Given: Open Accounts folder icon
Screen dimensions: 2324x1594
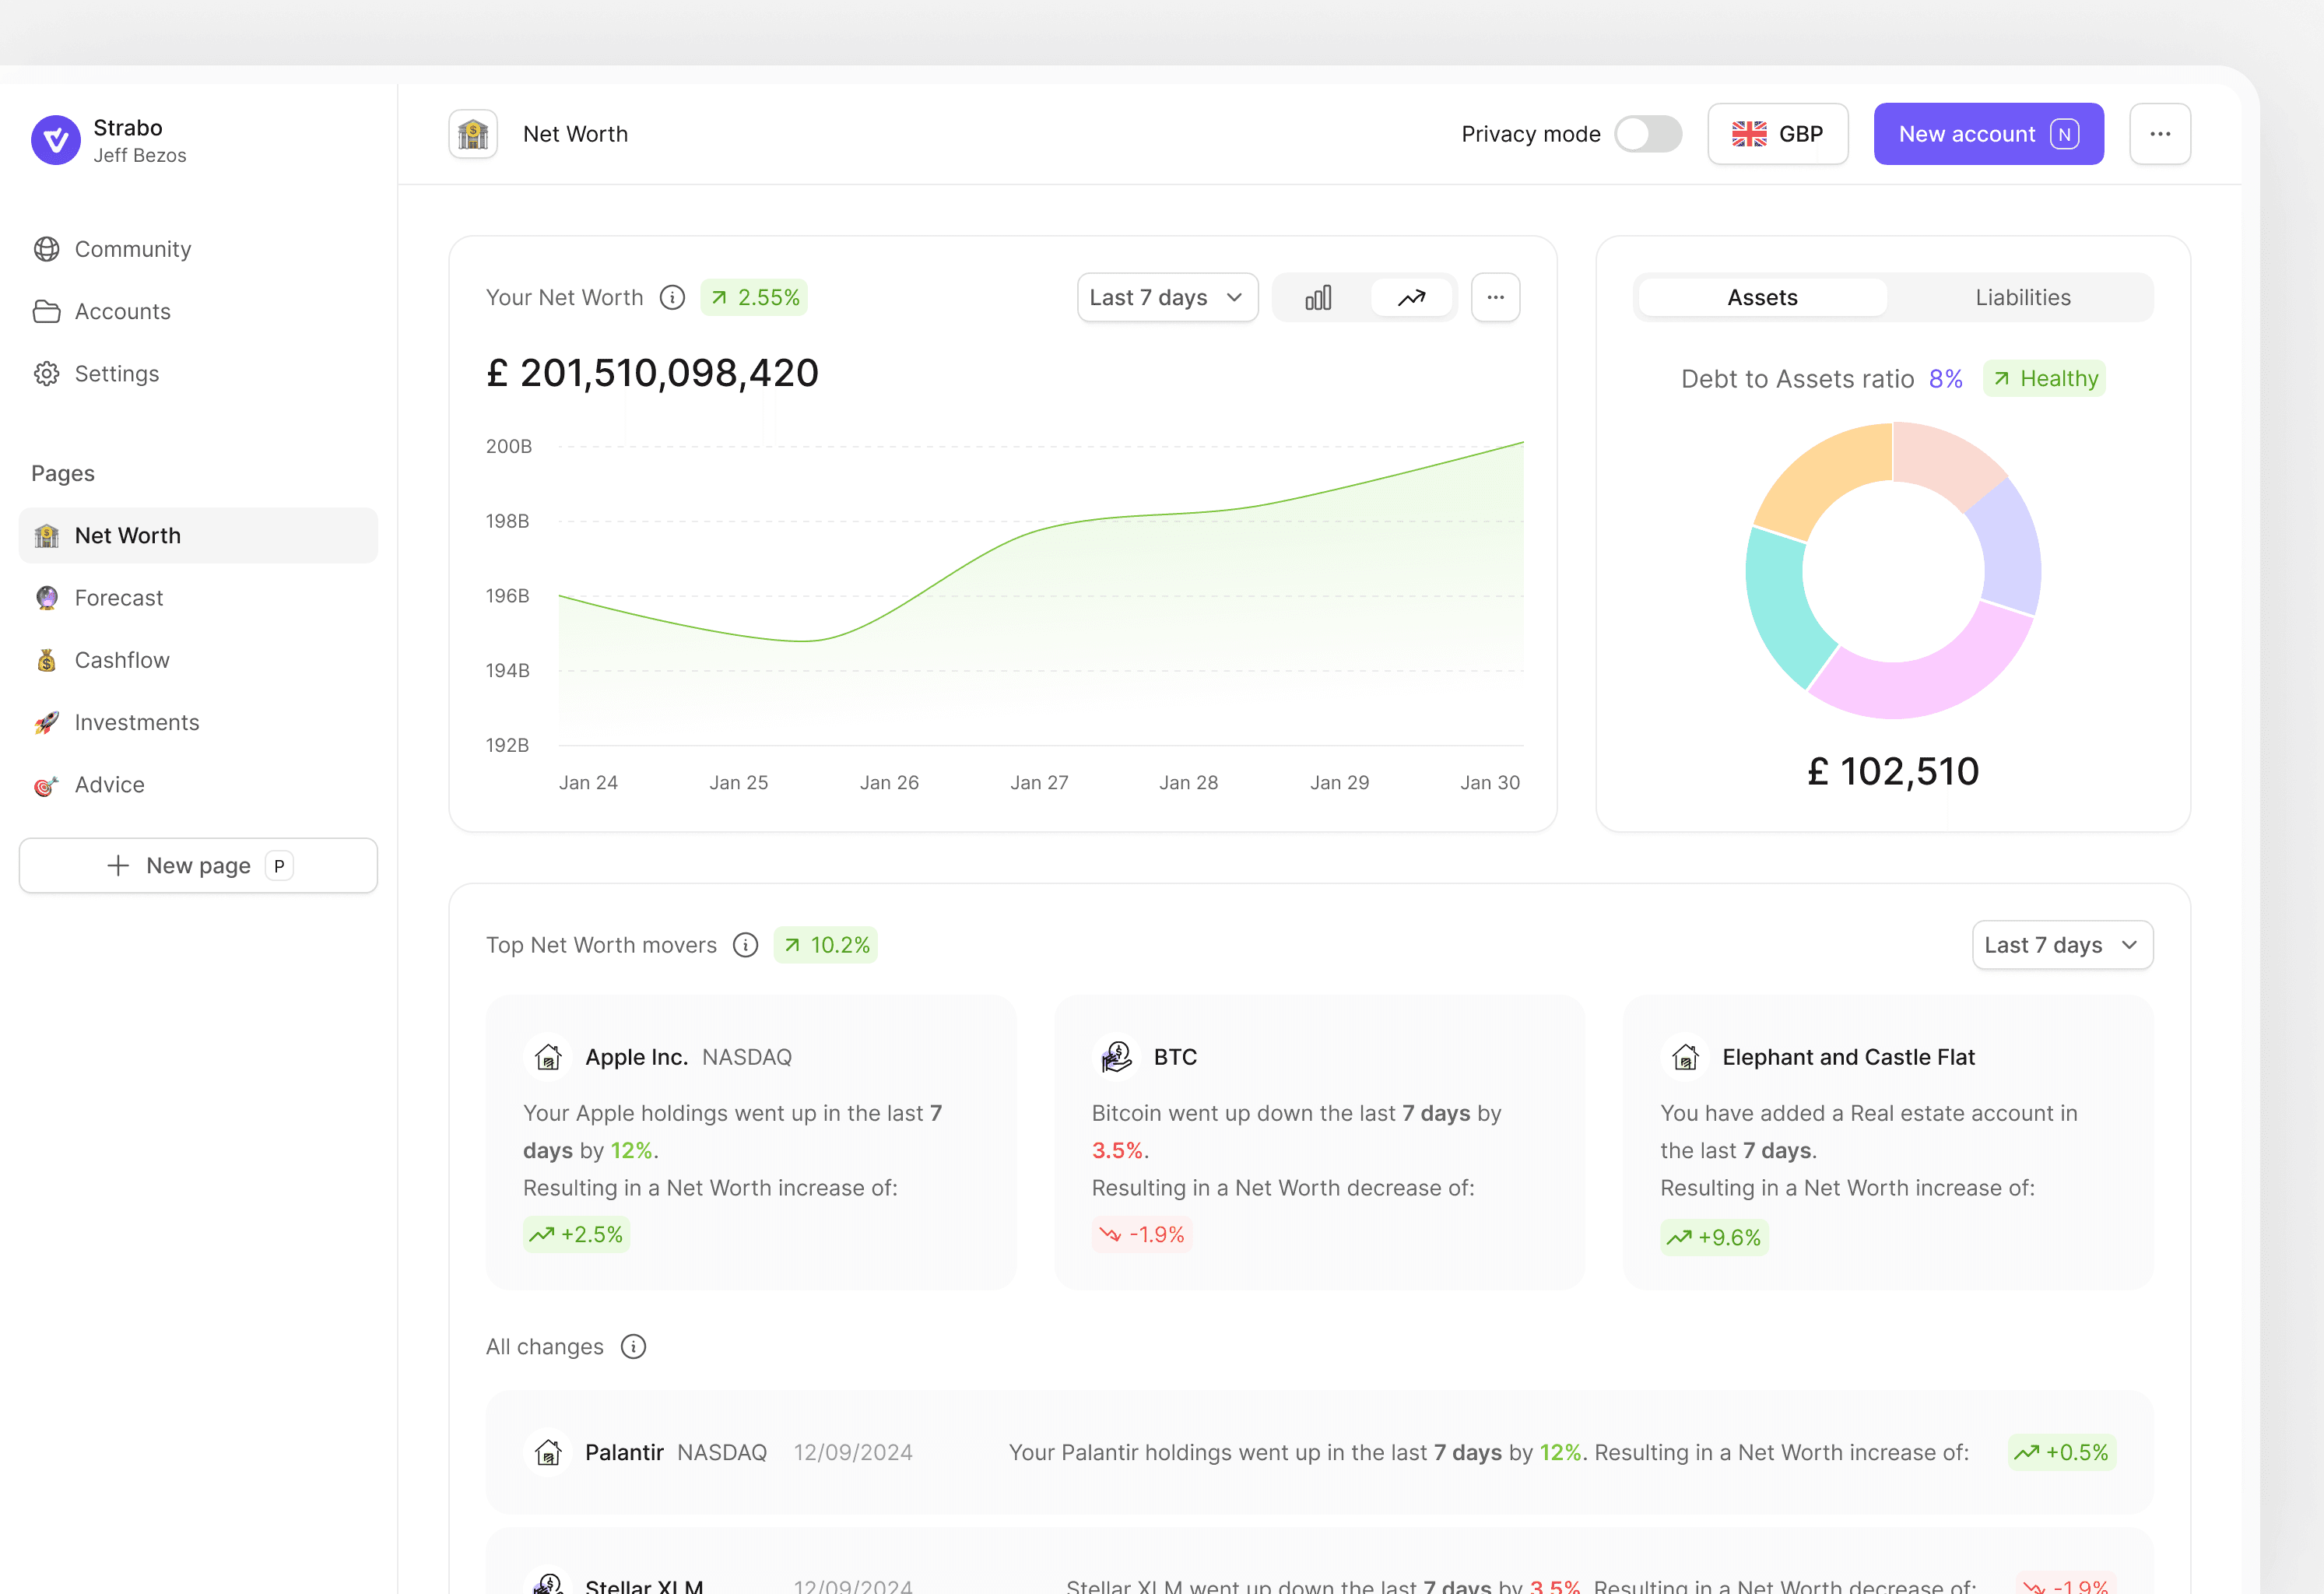Looking at the screenshot, I should tap(46, 311).
